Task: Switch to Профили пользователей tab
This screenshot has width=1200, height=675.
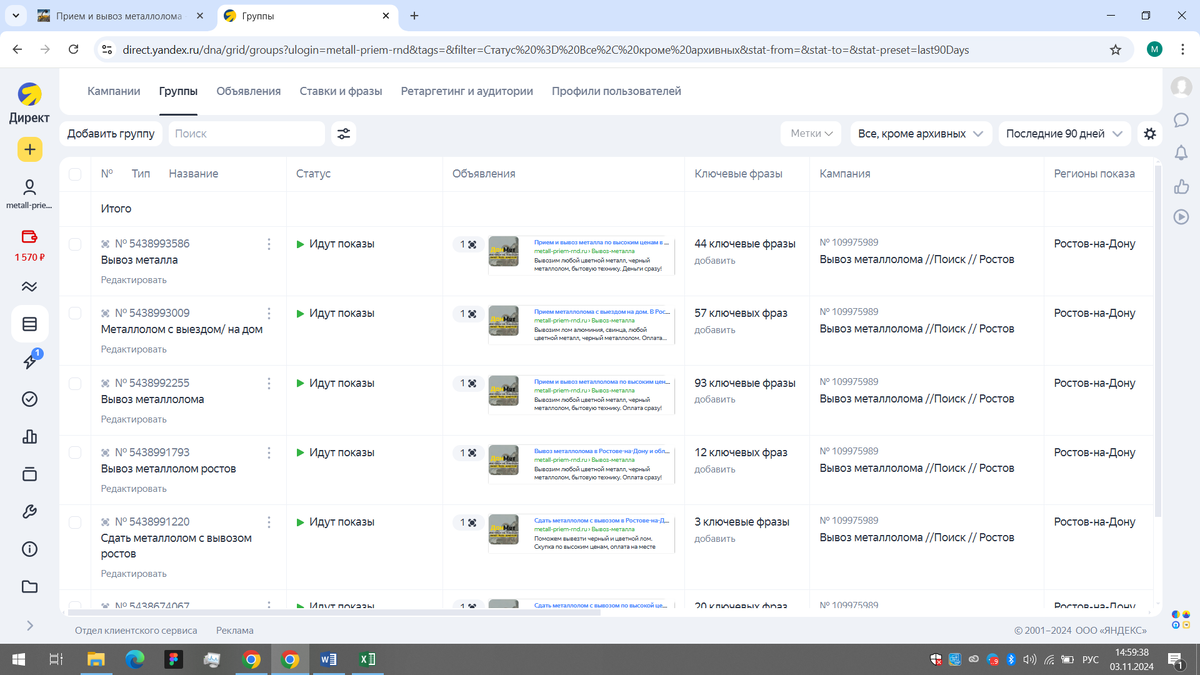Action: (616, 91)
